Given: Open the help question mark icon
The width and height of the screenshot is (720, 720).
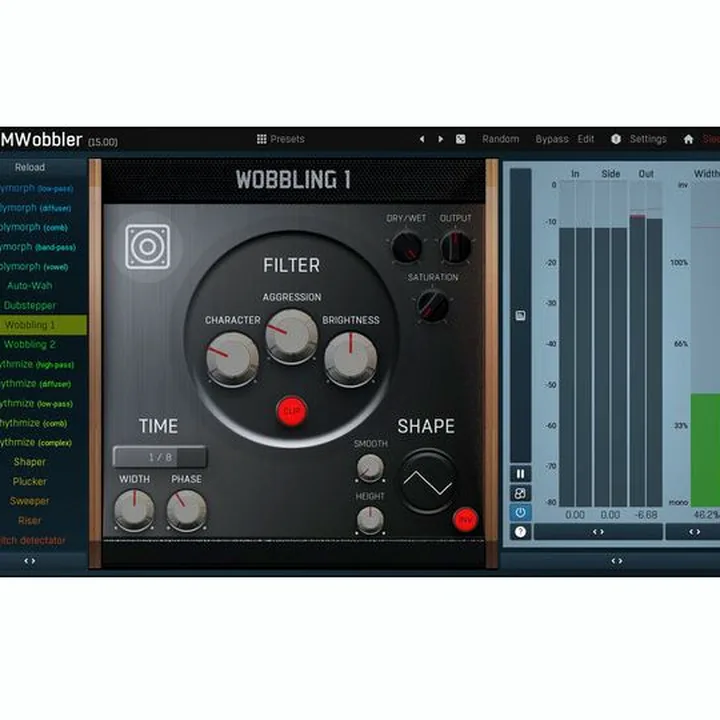Looking at the screenshot, I should click(x=520, y=532).
